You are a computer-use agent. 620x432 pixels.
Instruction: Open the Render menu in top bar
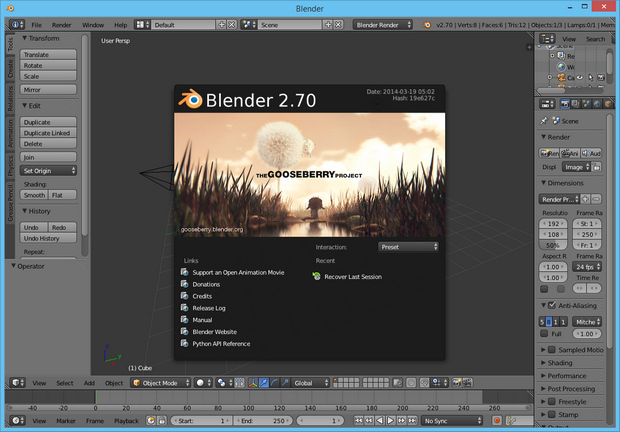(x=61, y=25)
